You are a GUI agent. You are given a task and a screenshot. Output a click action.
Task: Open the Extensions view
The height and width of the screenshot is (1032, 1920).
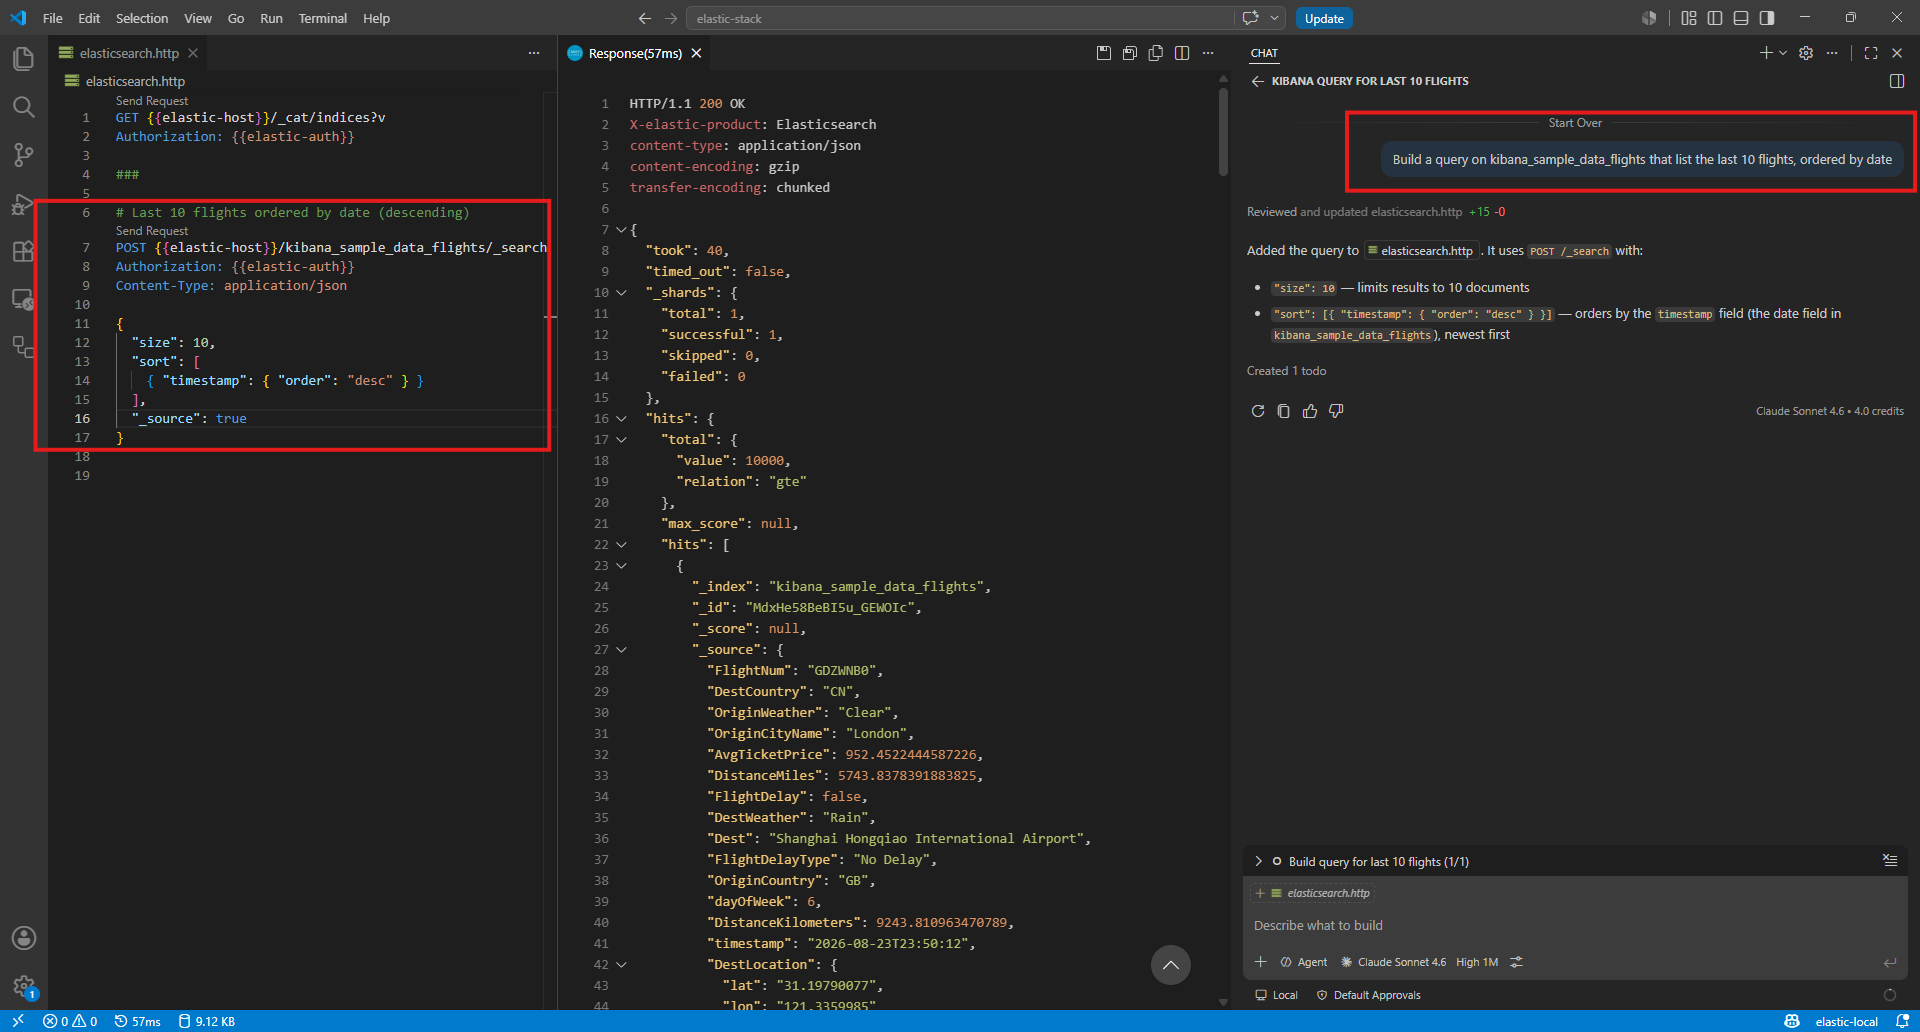pyautogui.click(x=23, y=251)
